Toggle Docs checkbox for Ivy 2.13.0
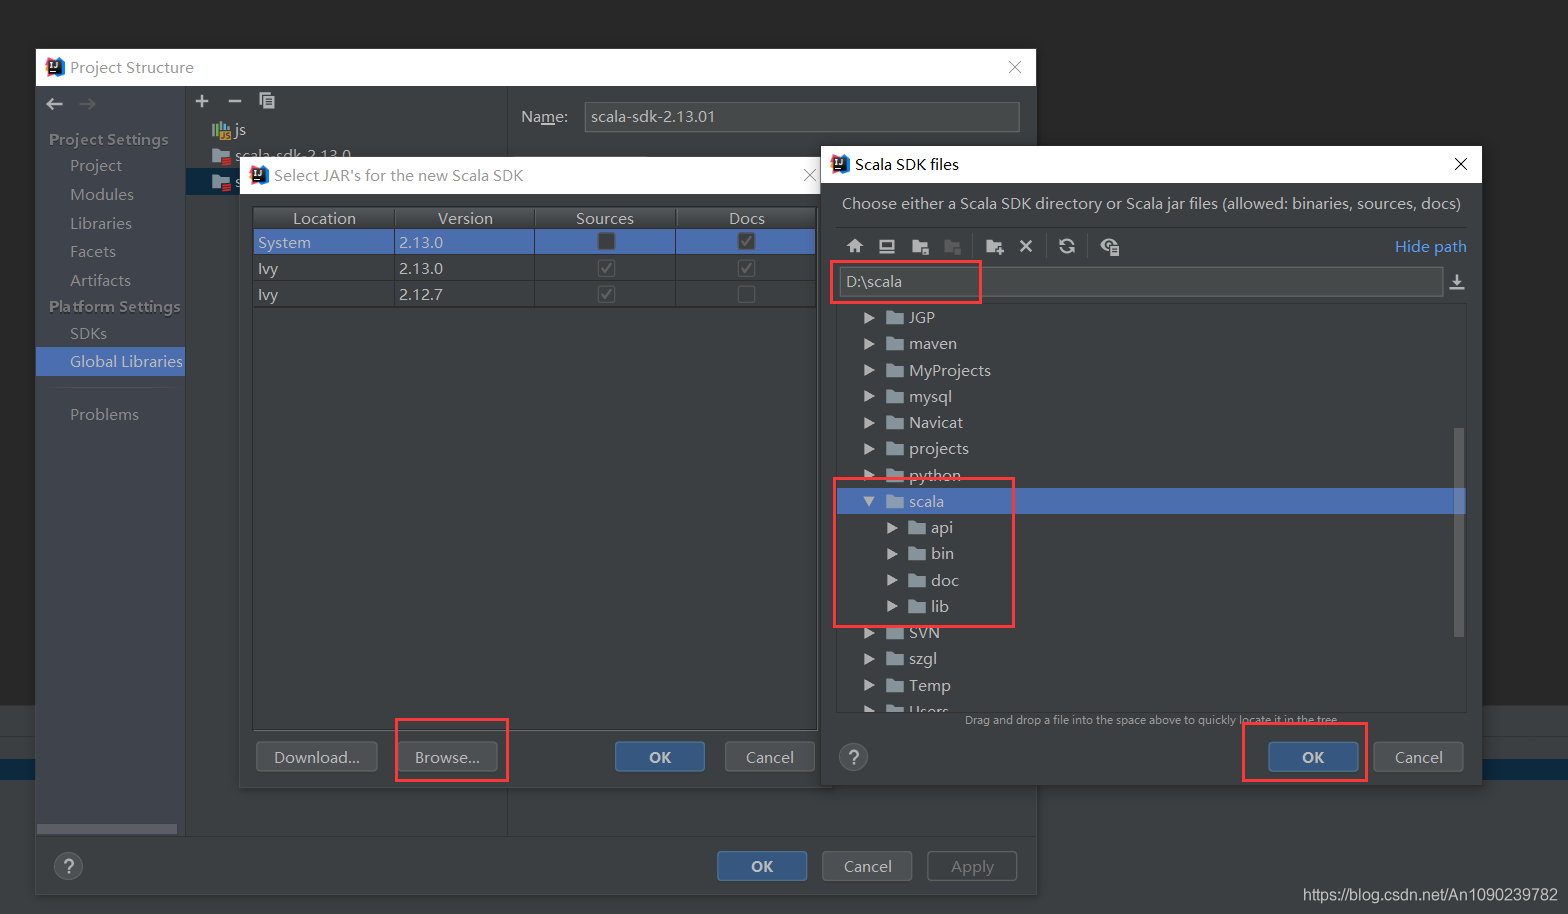The width and height of the screenshot is (1568, 914). tap(746, 268)
